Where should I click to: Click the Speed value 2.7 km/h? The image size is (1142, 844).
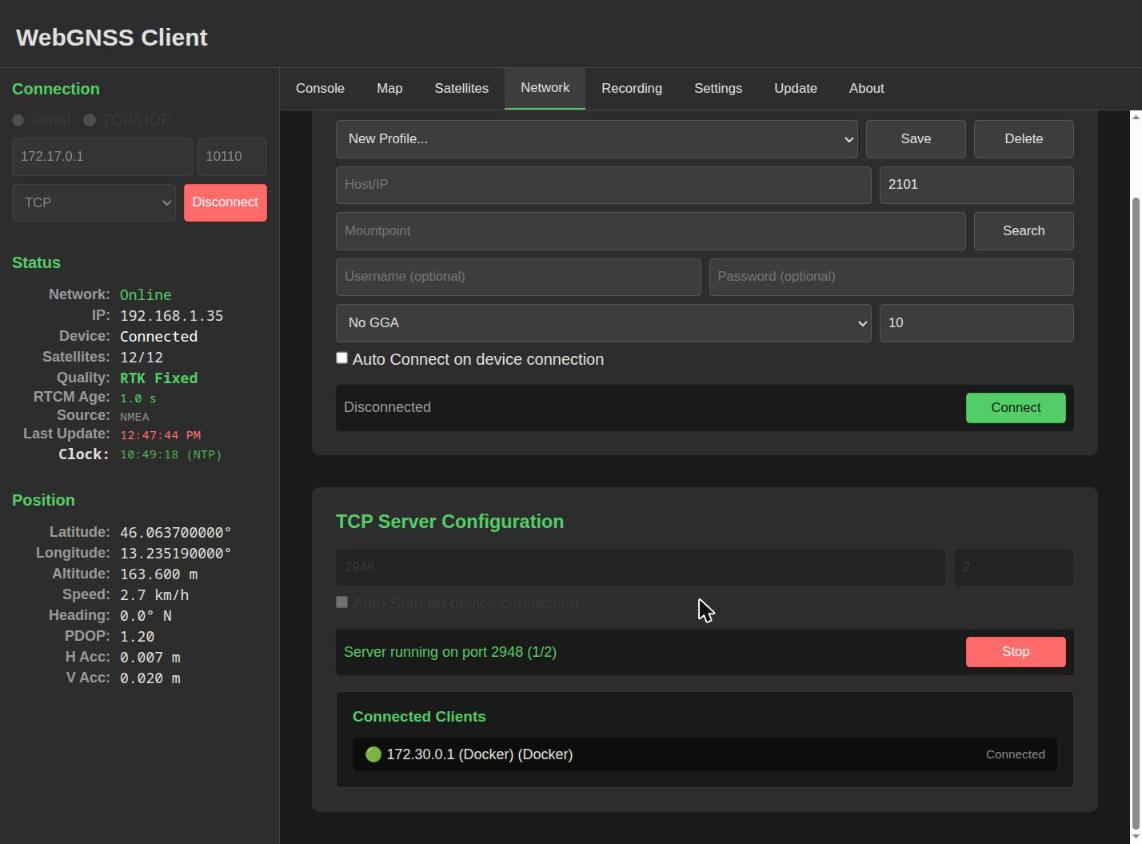154,595
